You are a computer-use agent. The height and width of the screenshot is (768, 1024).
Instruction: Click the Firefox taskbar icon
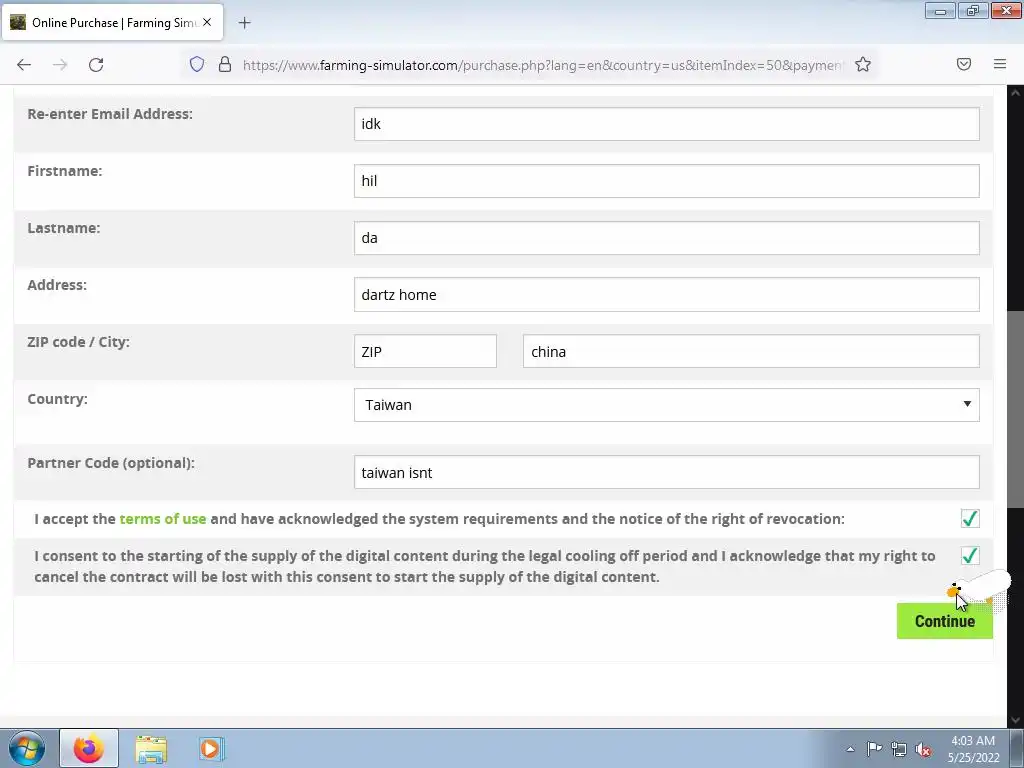(x=89, y=748)
